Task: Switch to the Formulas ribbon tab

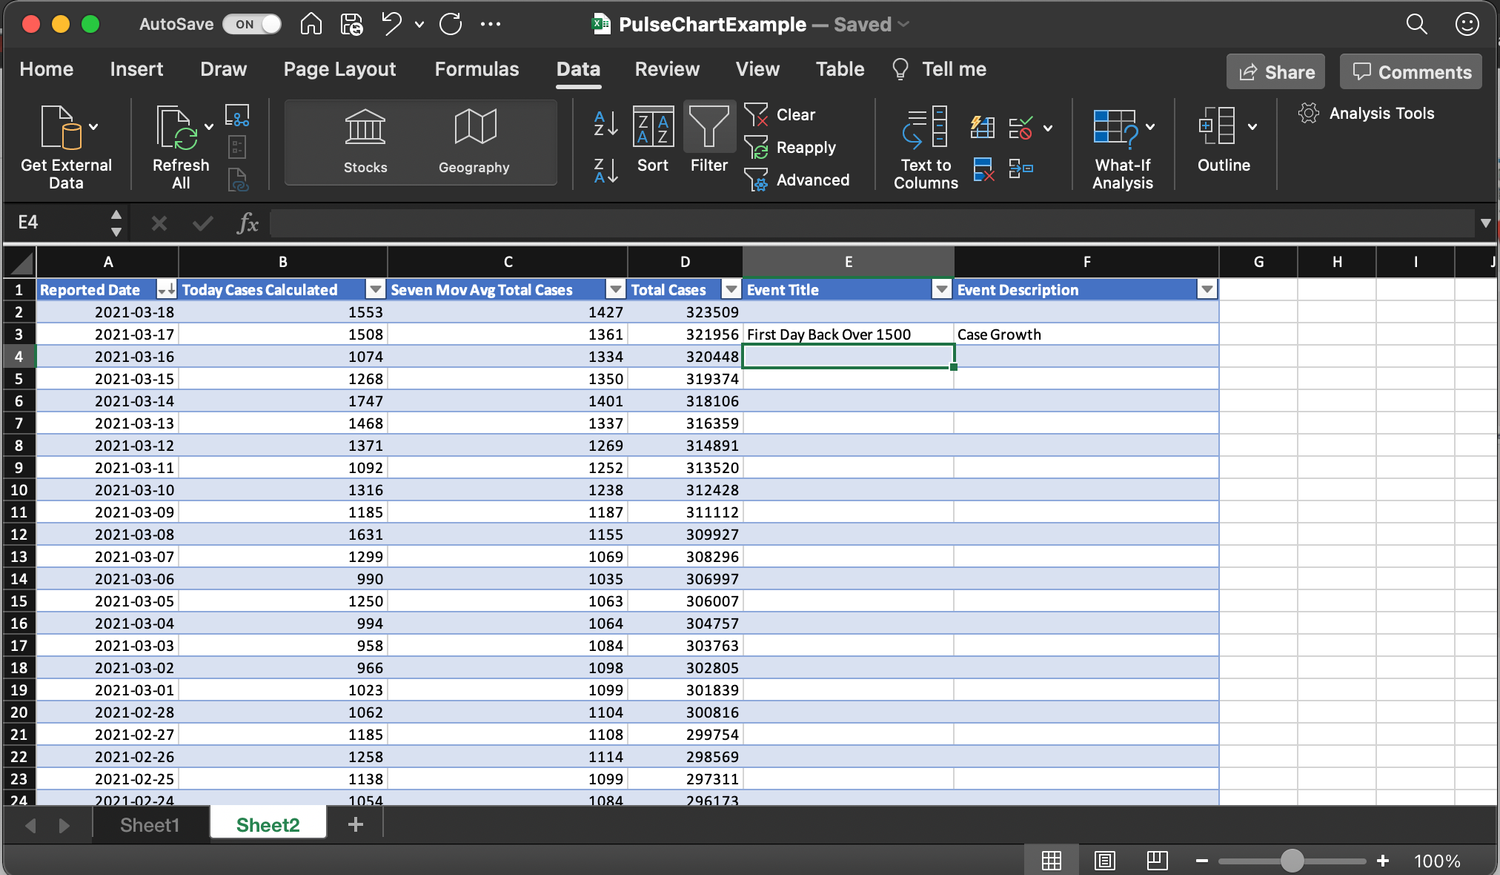Action: pos(477,69)
